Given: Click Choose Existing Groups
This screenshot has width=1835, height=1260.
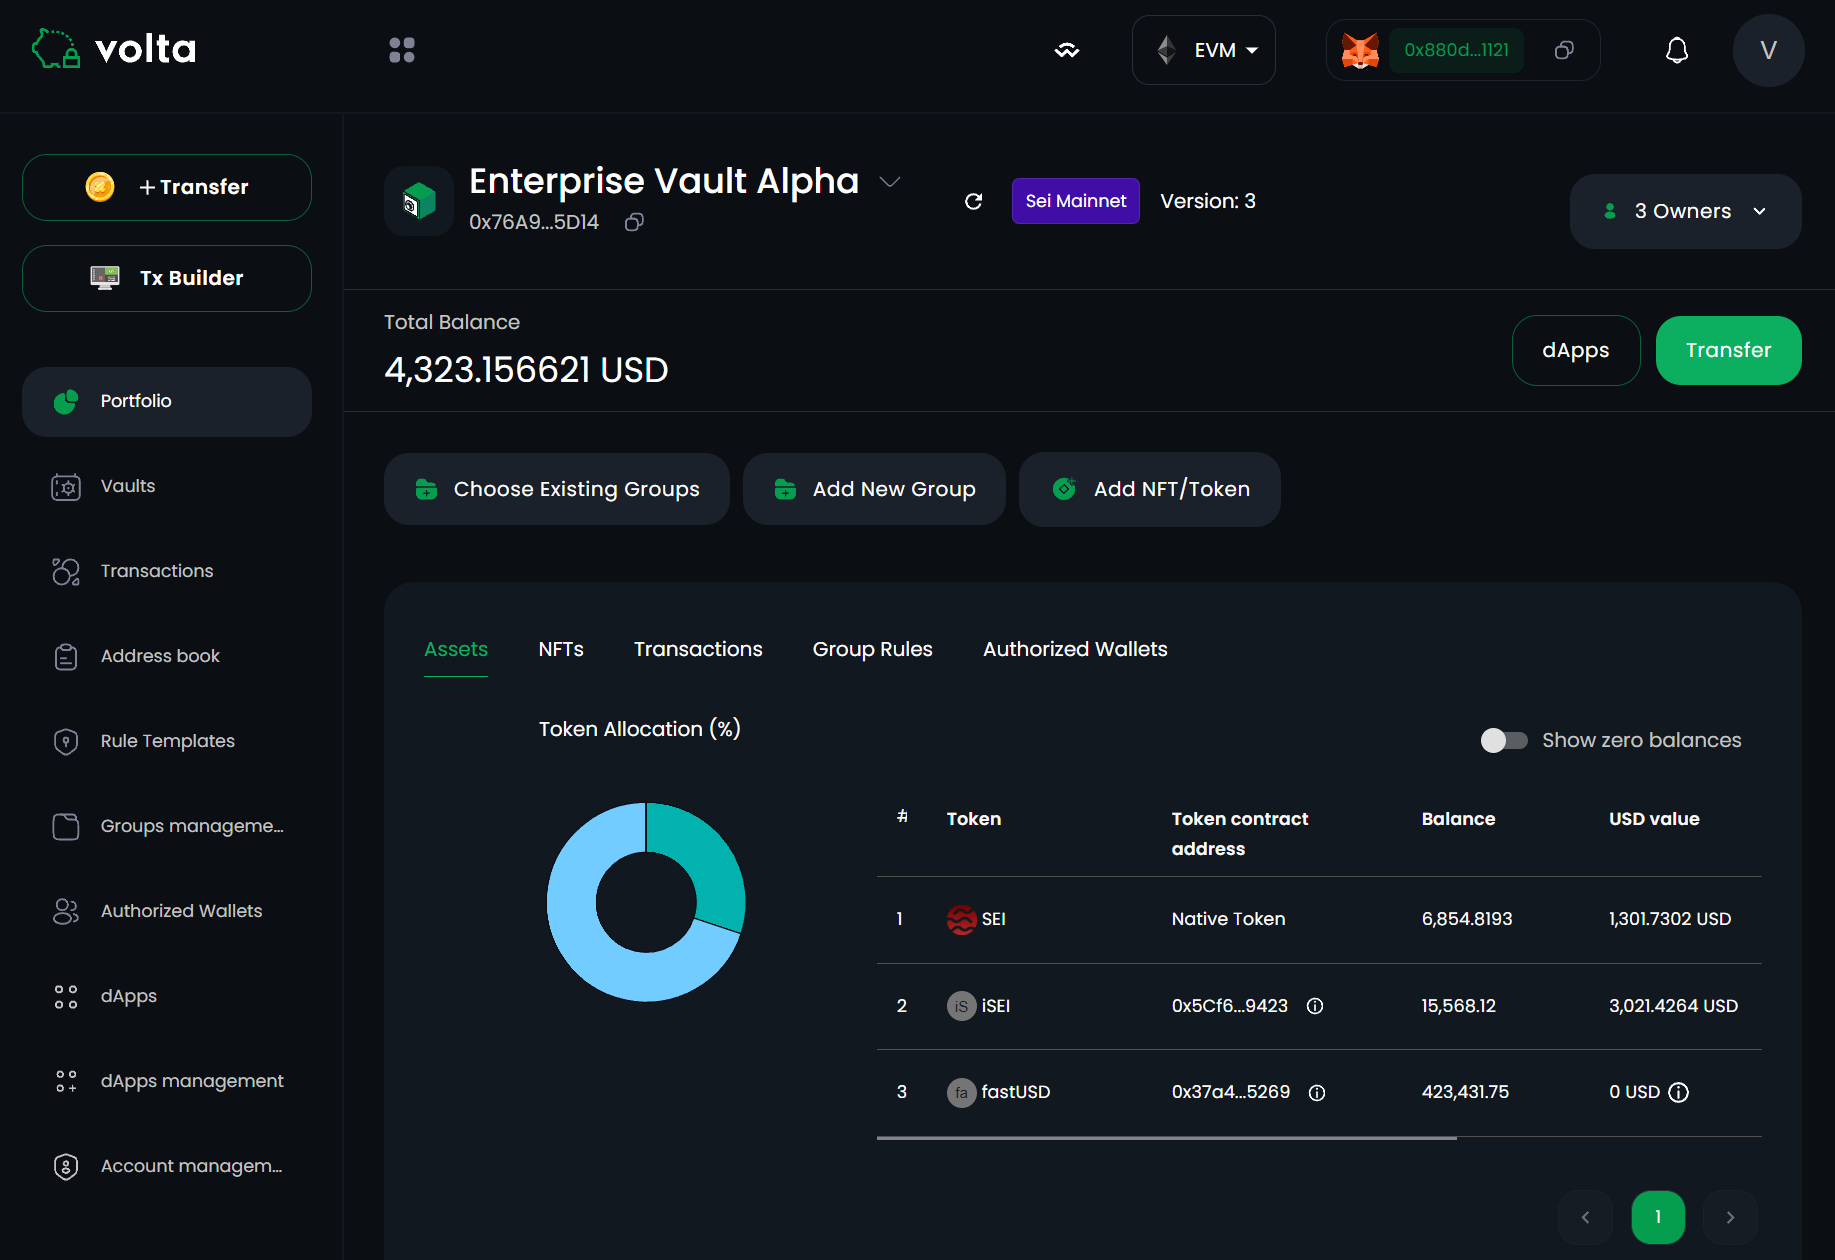Looking at the screenshot, I should pyautogui.click(x=557, y=489).
